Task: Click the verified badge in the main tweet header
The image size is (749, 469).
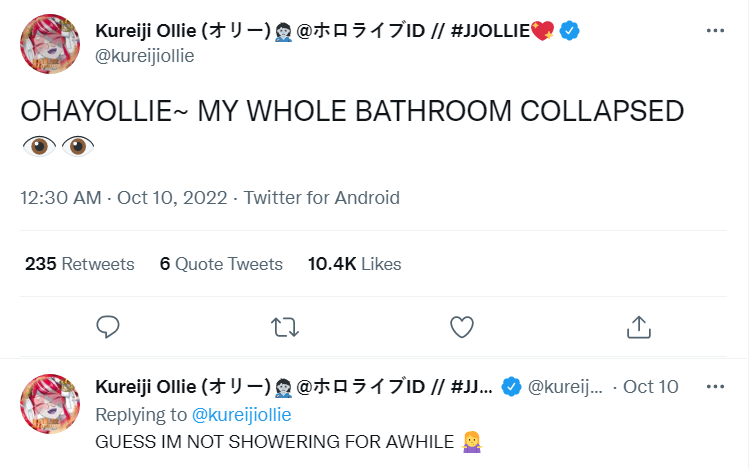Action: pos(570,31)
